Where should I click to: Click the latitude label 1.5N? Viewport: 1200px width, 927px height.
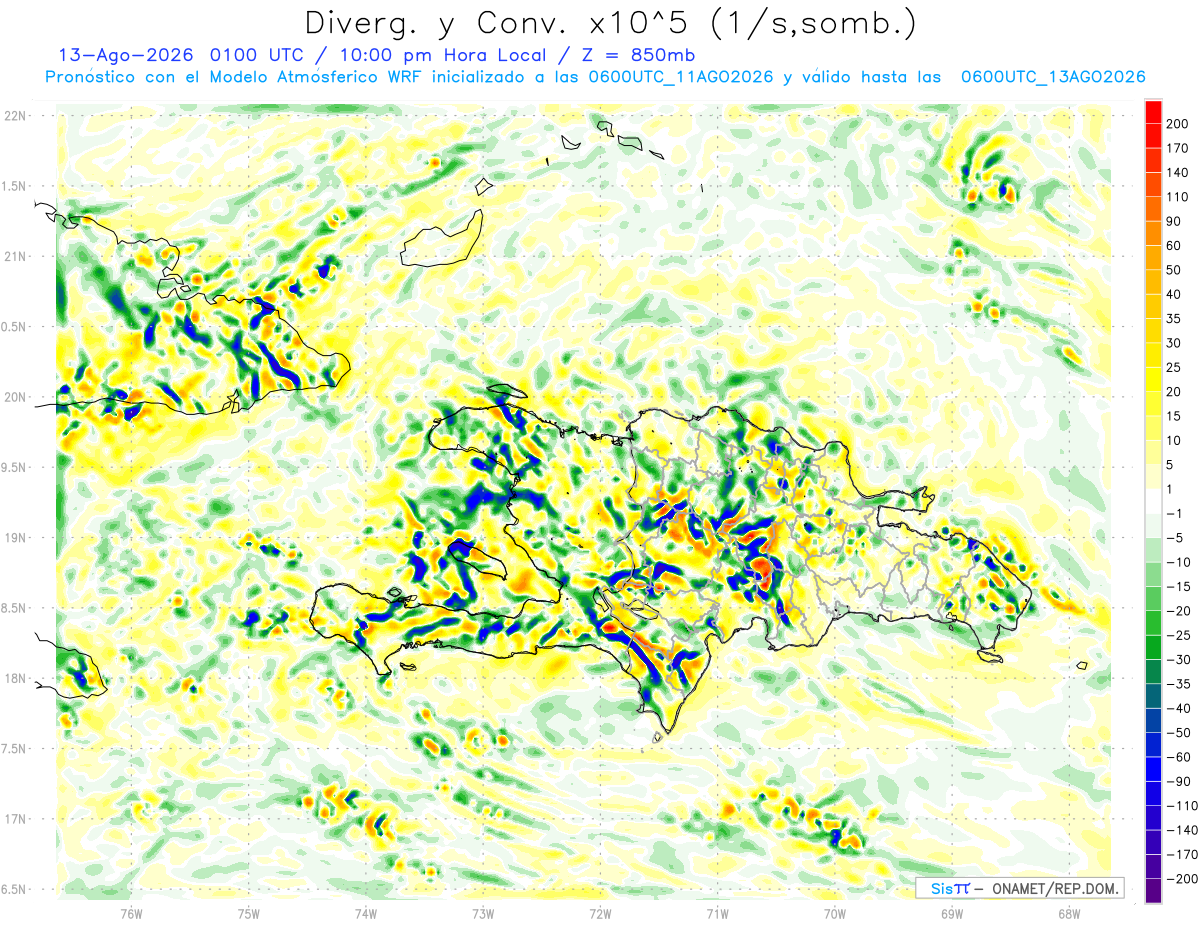click(14, 186)
